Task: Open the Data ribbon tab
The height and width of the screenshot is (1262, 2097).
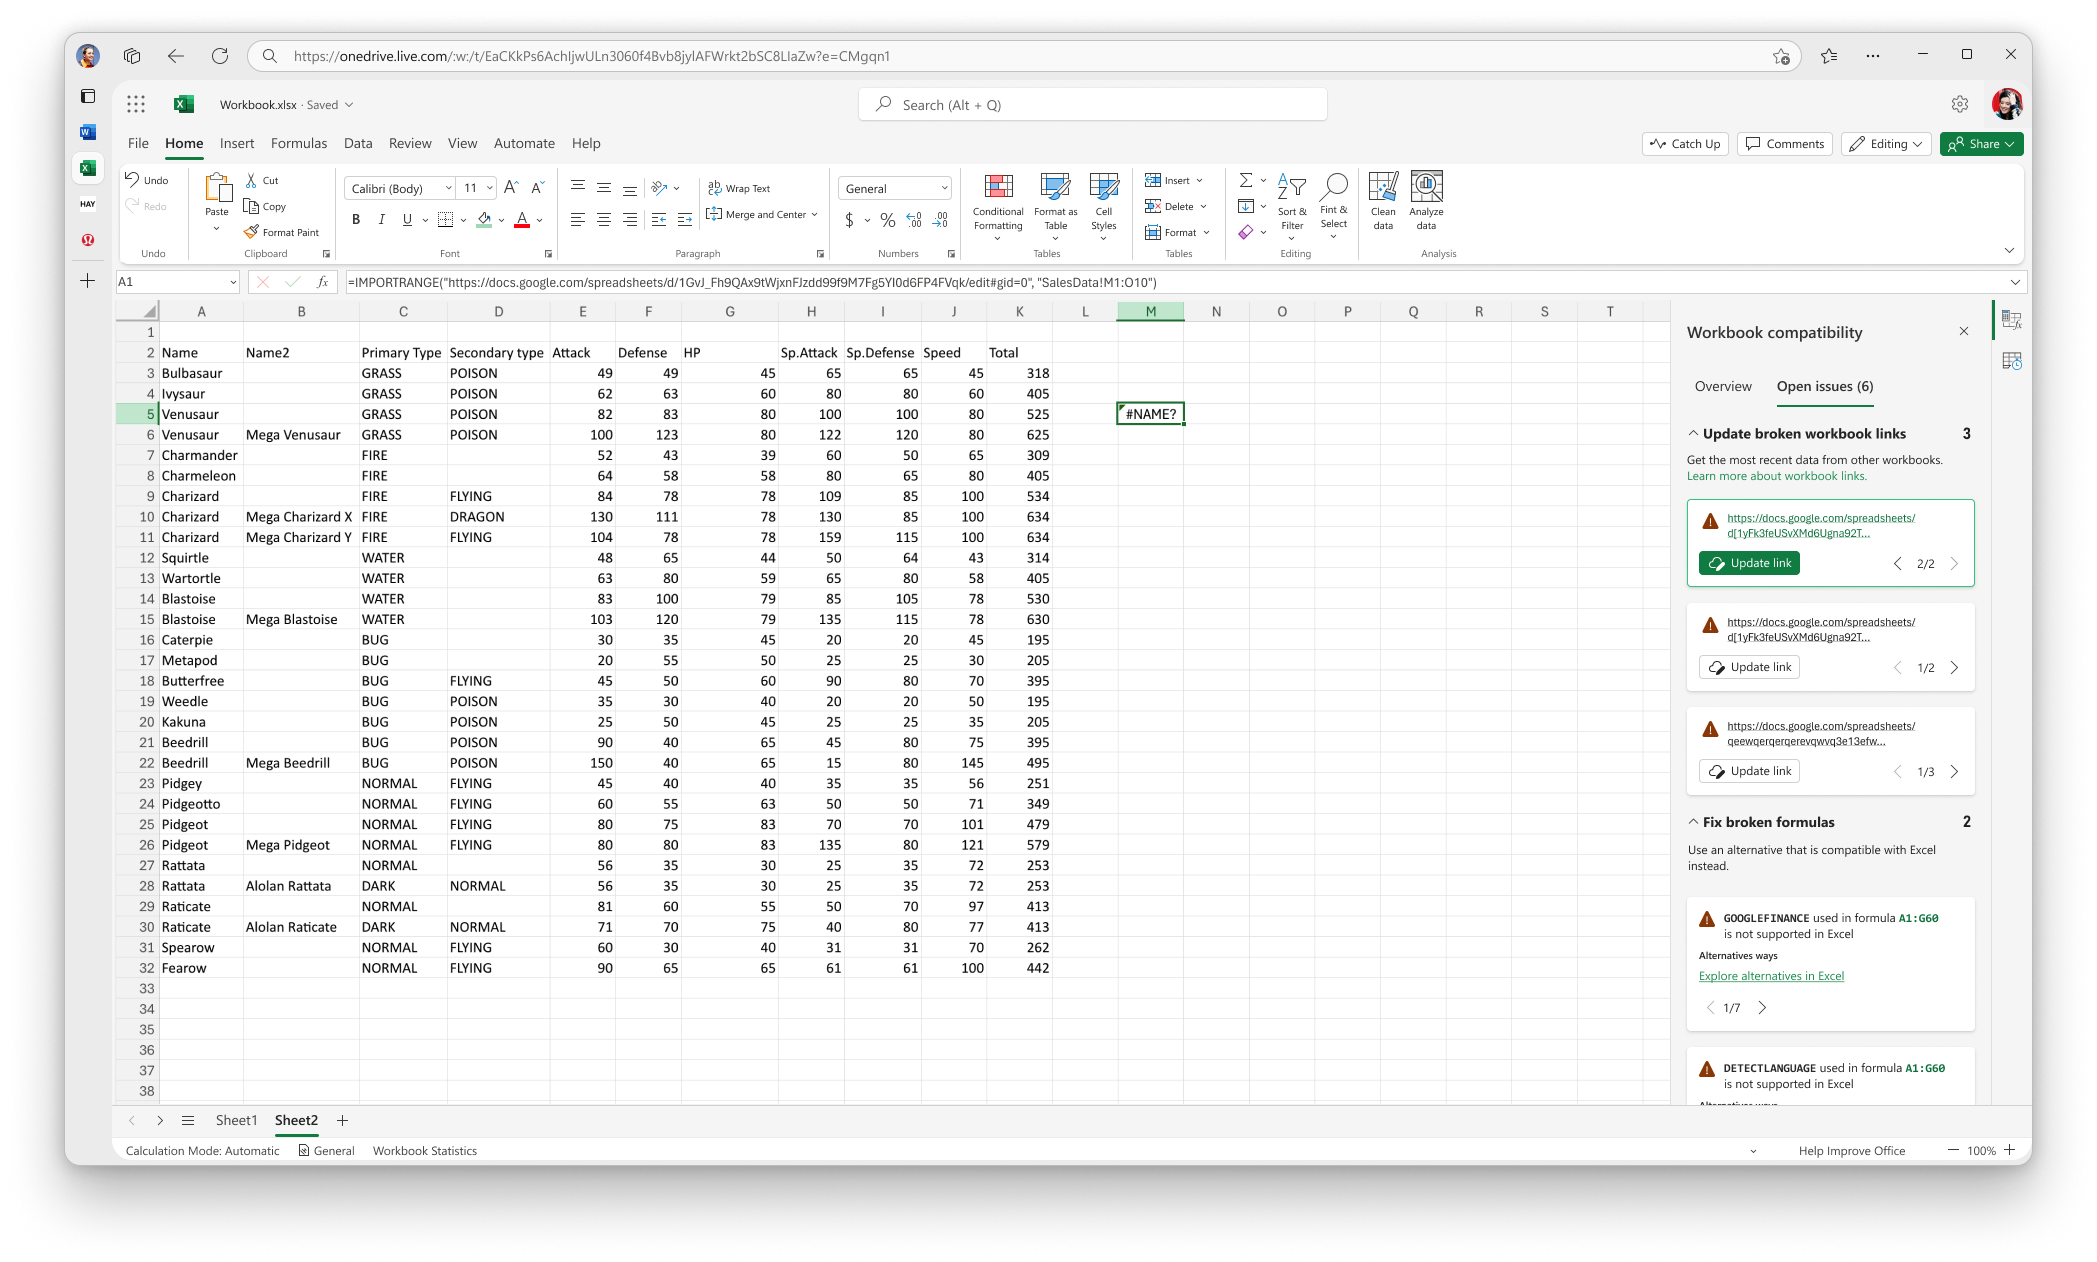Action: click(x=357, y=144)
